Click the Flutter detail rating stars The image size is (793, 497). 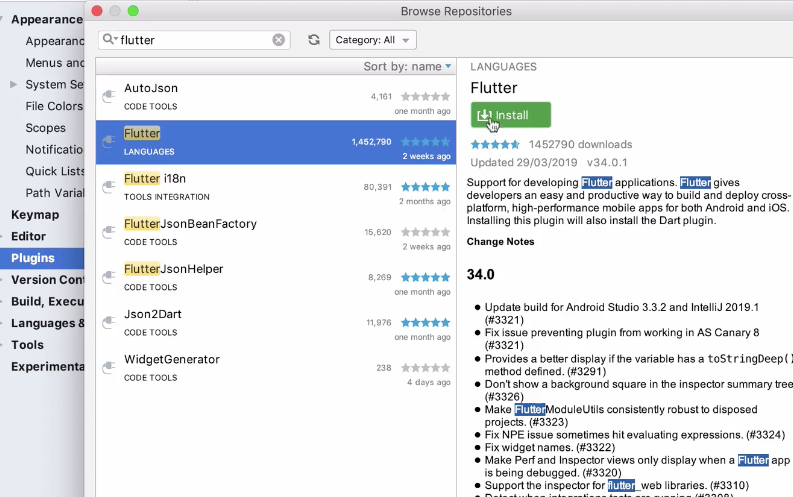click(495, 145)
